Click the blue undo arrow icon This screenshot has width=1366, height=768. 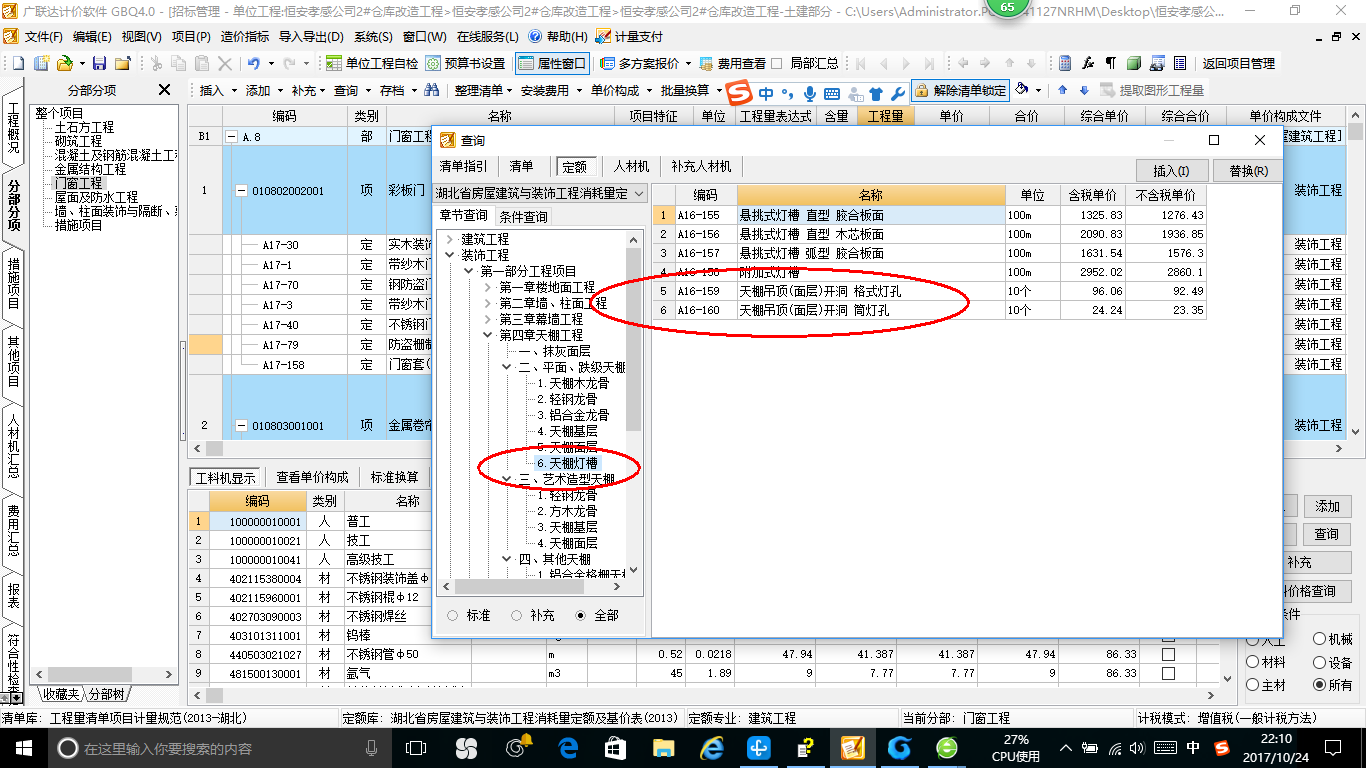254,63
